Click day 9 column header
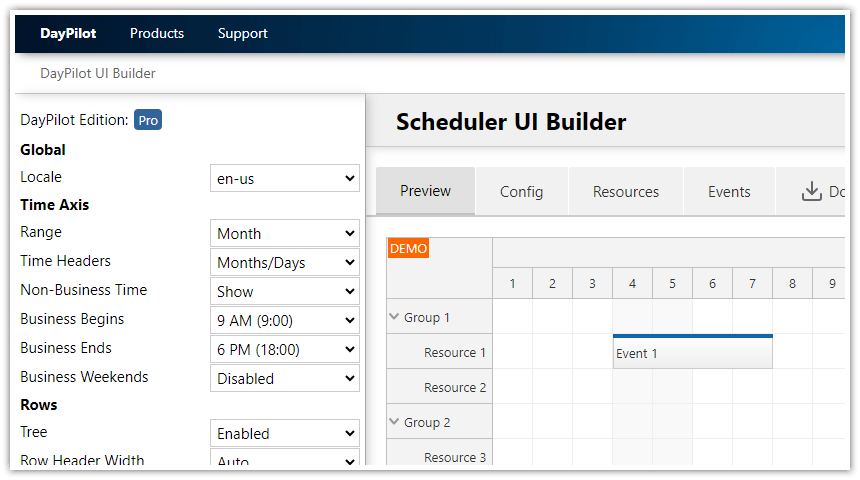This screenshot has height=480, width=860. [829, 283]
